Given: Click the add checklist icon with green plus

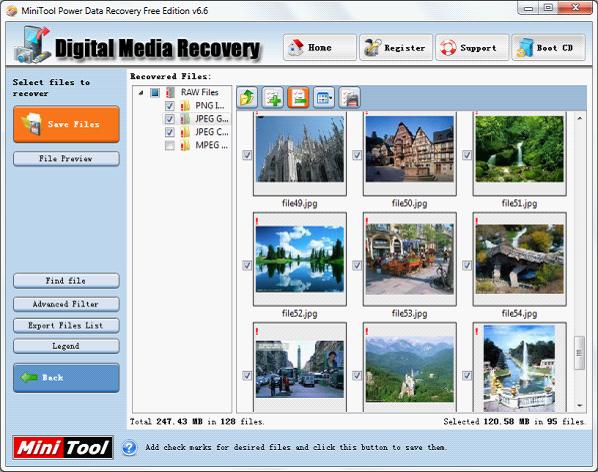Looking at the screenshot, I should [273, 97].
